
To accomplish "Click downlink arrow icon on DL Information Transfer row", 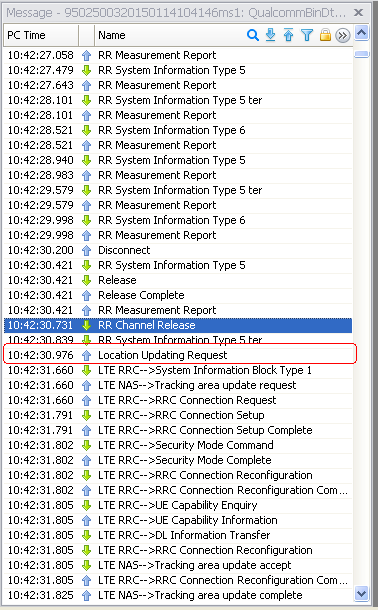I will [x=86, y=535].
